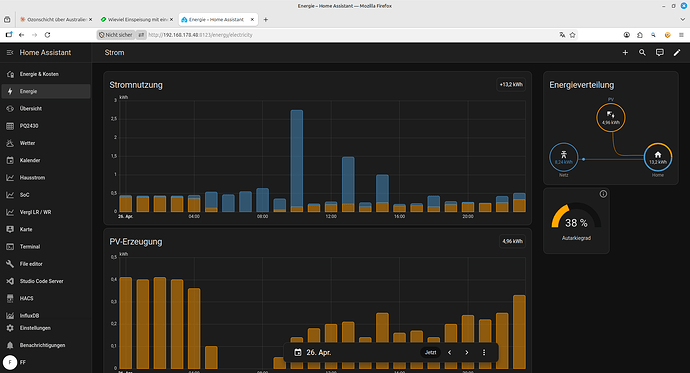The width and height of the screenshot is (690, 373).
Task: Click the Stromnutzung card title
Action: (x=136, y=85)
